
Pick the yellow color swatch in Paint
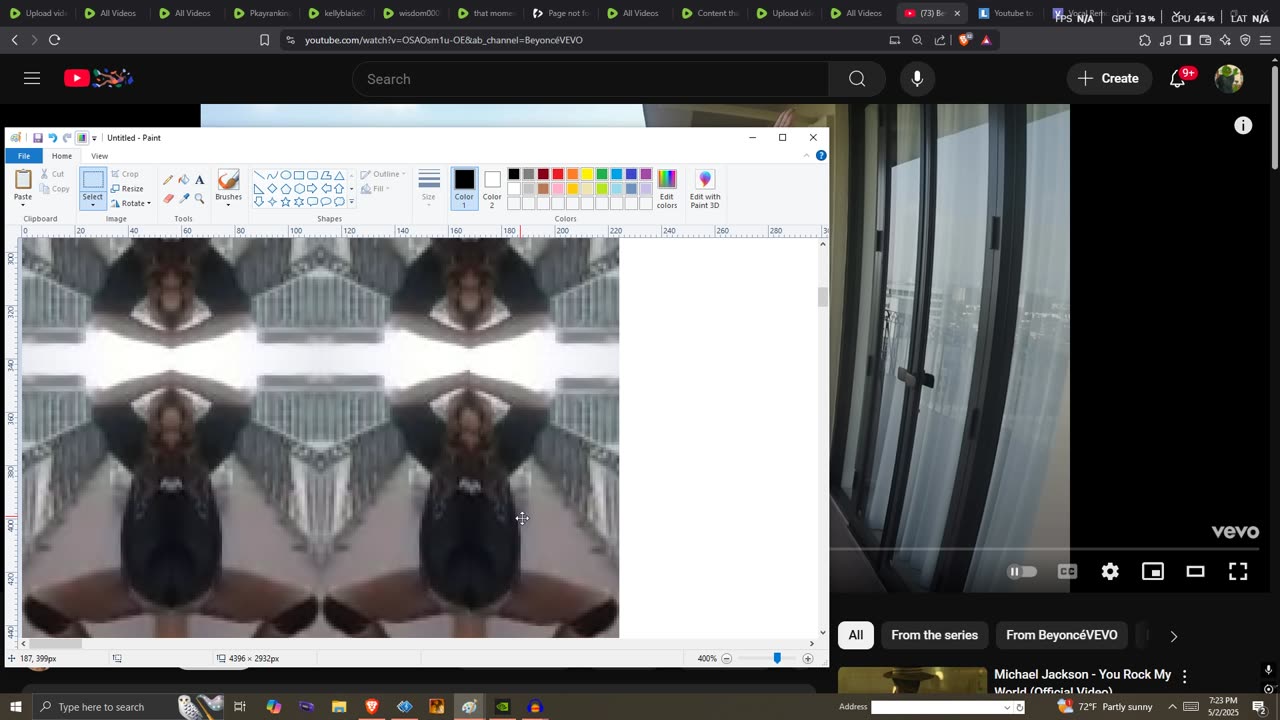587,174
